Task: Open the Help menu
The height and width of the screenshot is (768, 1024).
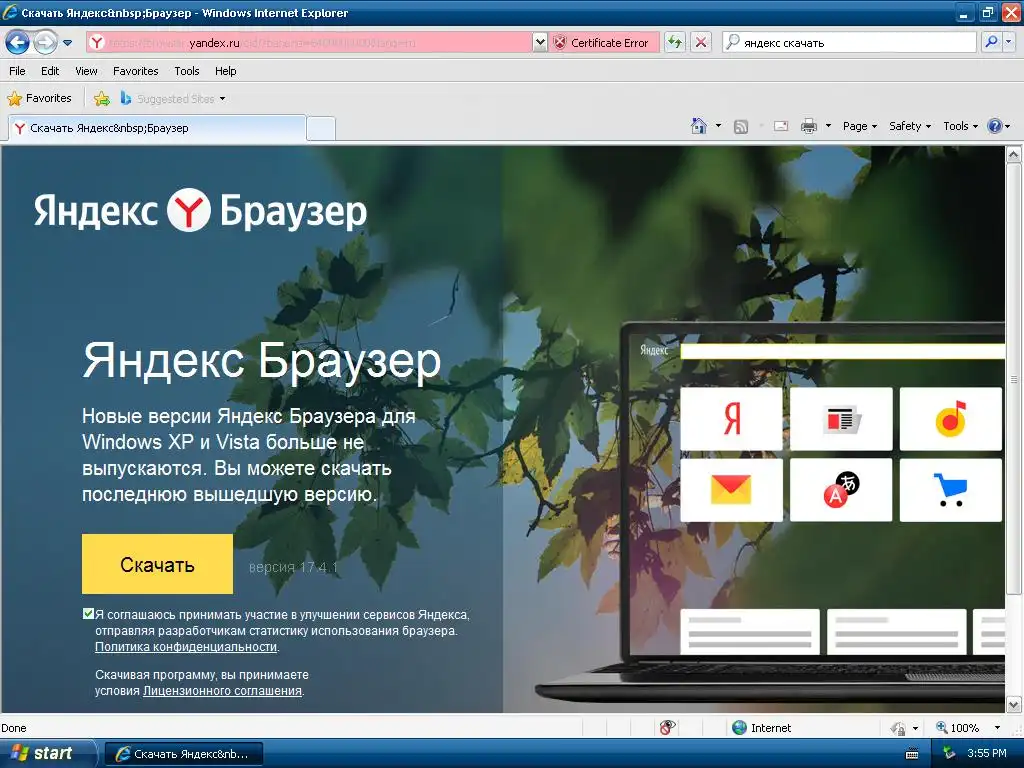Action: pyautogui.click(x=225, y=71)
